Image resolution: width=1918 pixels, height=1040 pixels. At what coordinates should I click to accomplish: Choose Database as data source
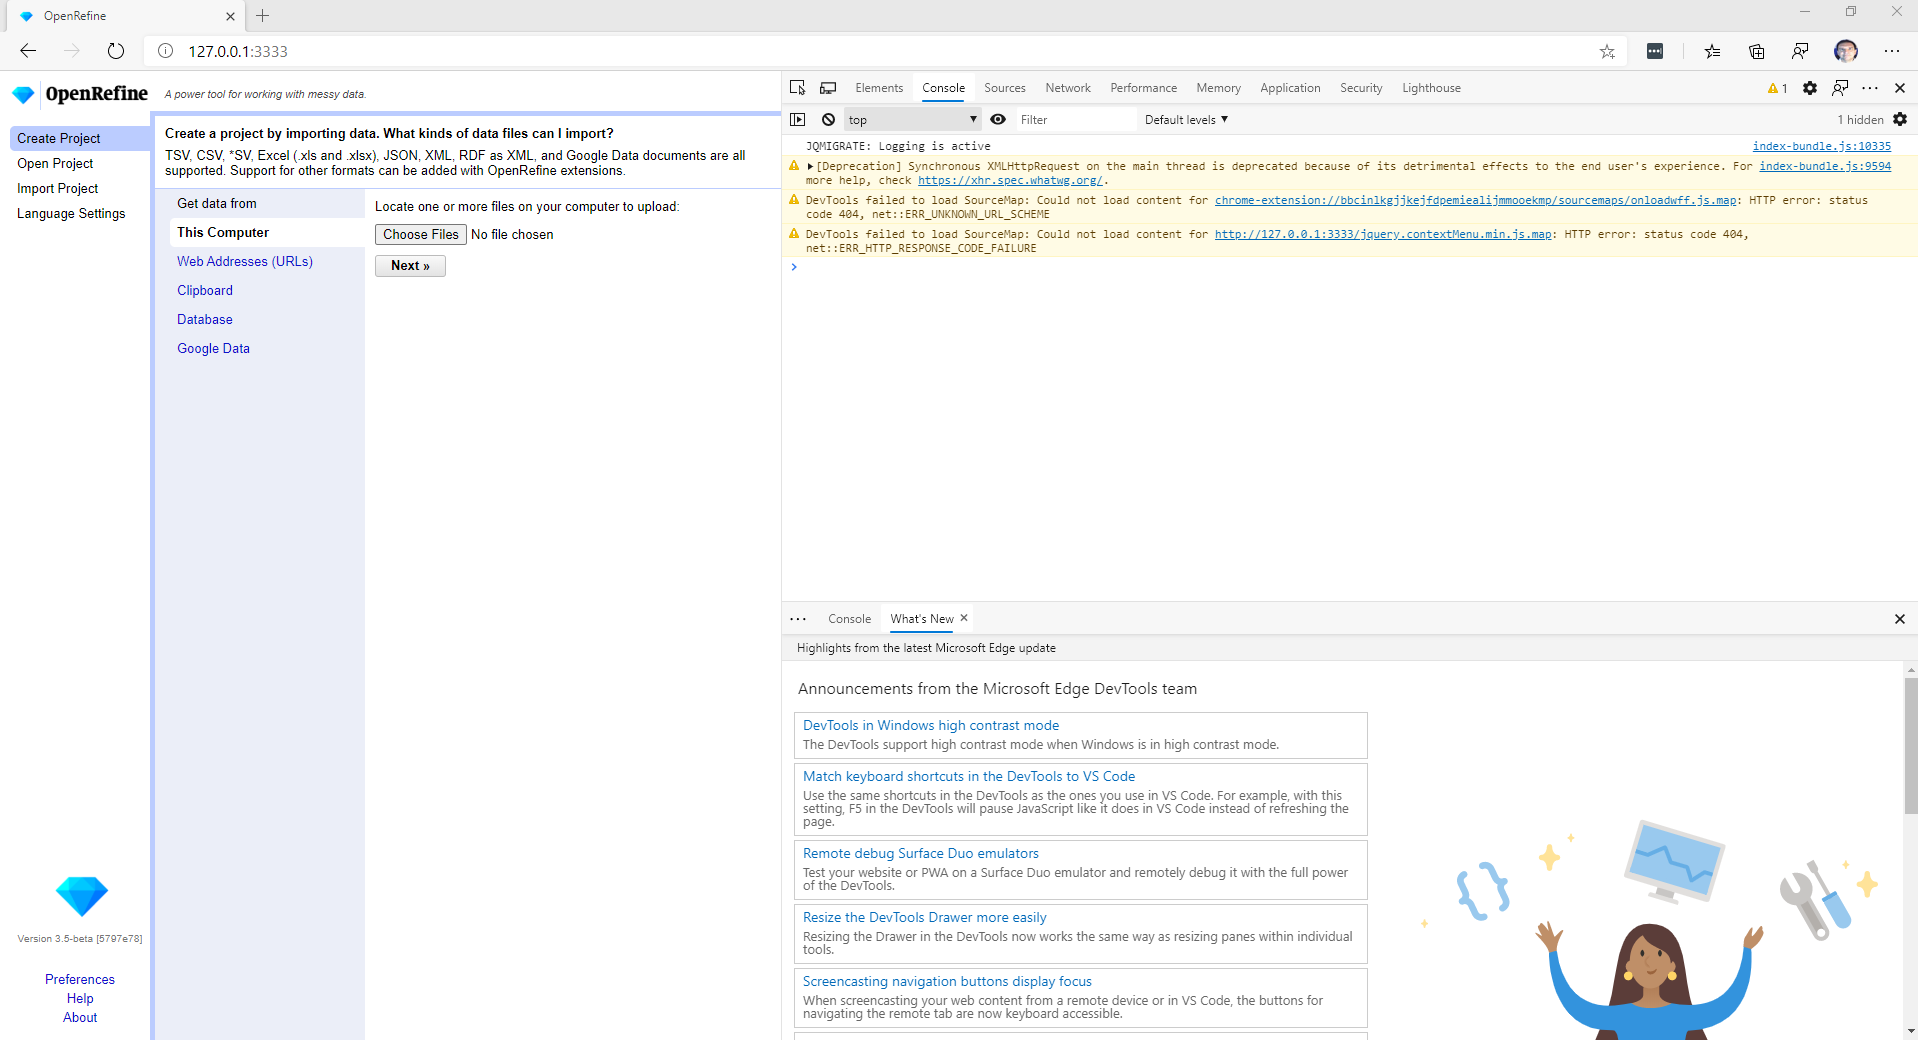(205, 319)
